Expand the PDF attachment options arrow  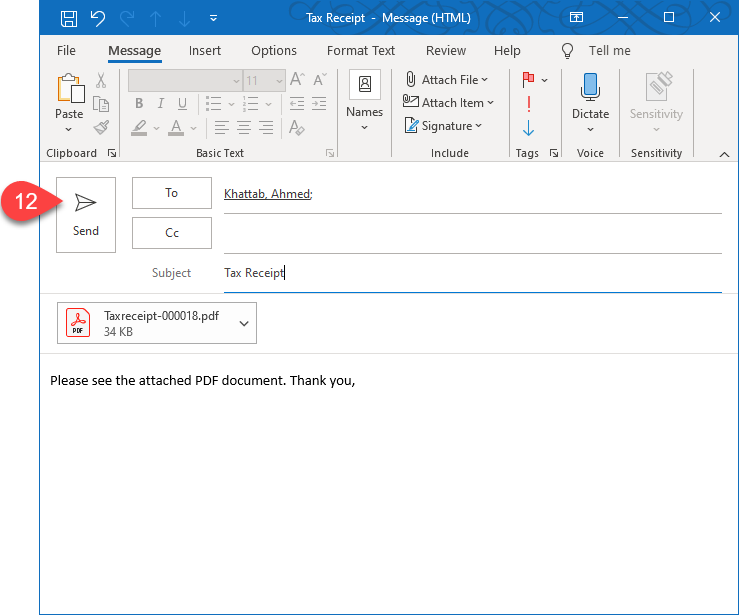tap(244, 323)
